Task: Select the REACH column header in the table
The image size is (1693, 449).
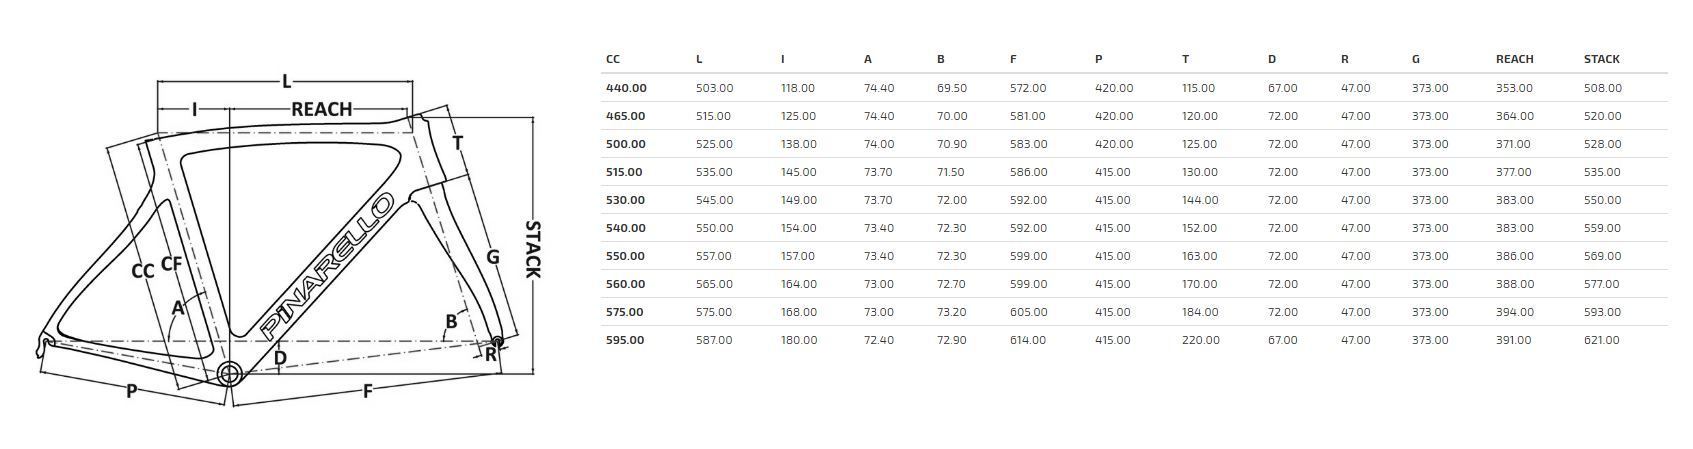Action: 1514,59
